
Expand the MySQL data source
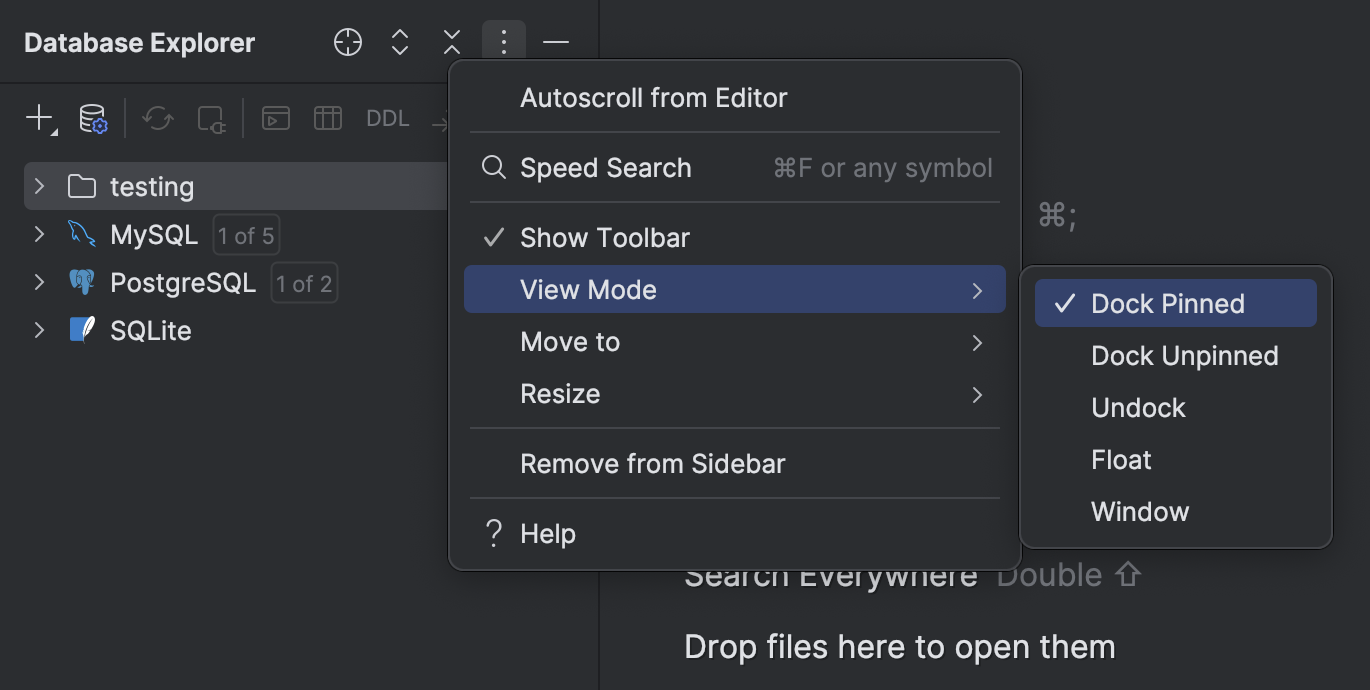pyautogui.click(x=38, y=234)
